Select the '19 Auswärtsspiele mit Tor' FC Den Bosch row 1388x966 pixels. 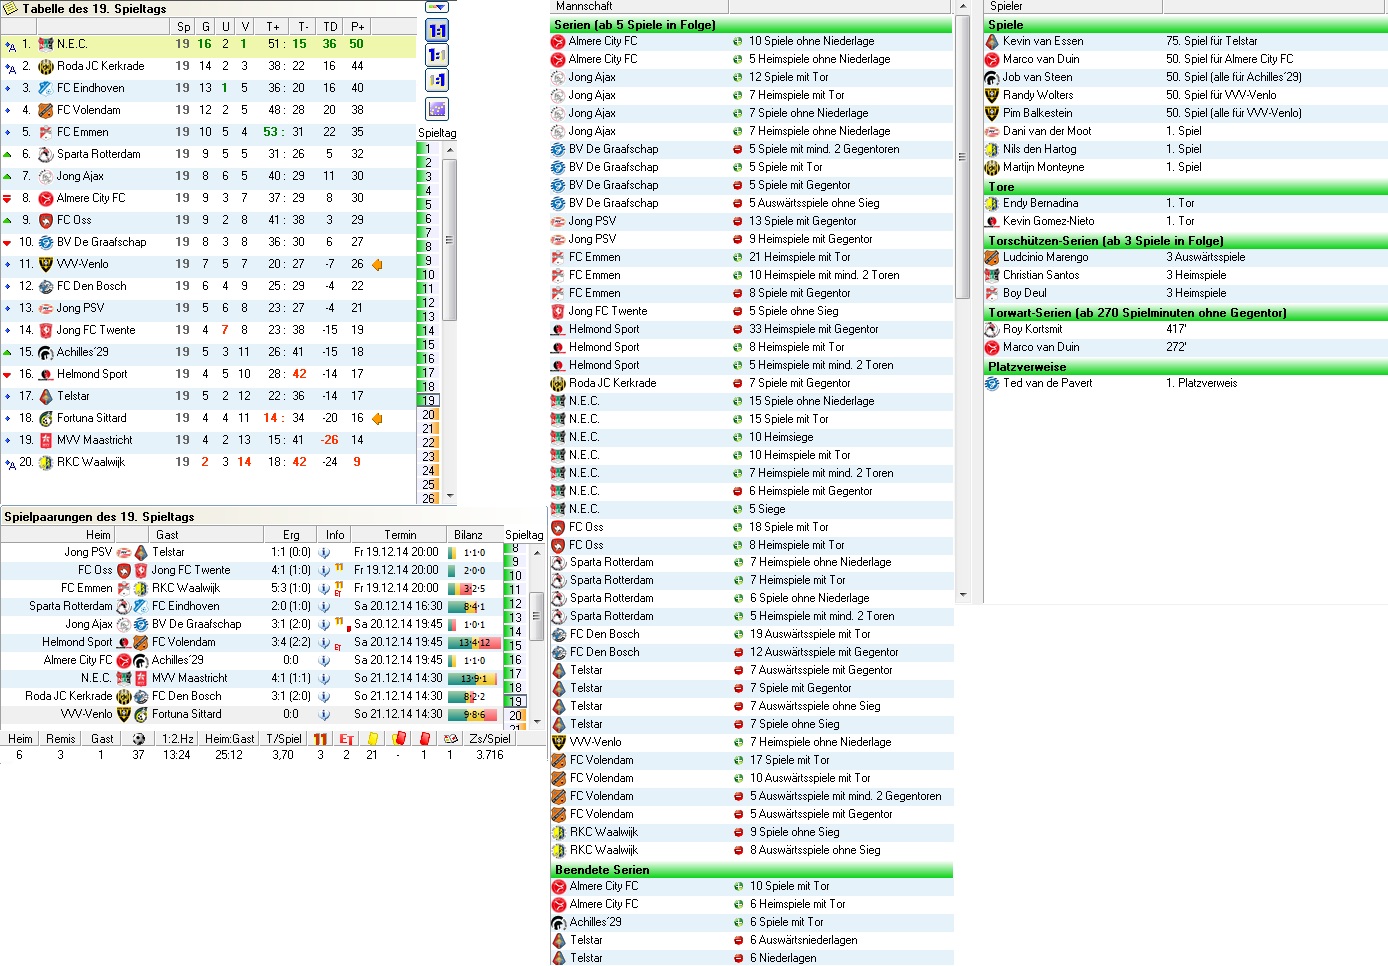tap(751, 634)
